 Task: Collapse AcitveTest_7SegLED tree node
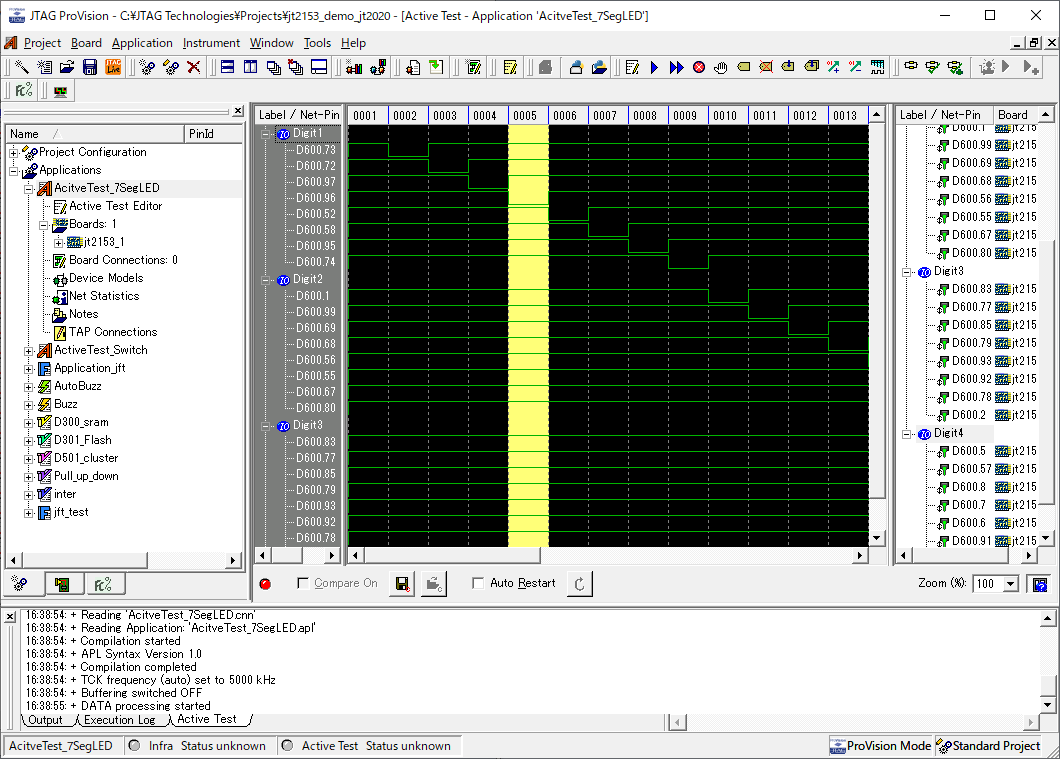click(x=28, y=189)
